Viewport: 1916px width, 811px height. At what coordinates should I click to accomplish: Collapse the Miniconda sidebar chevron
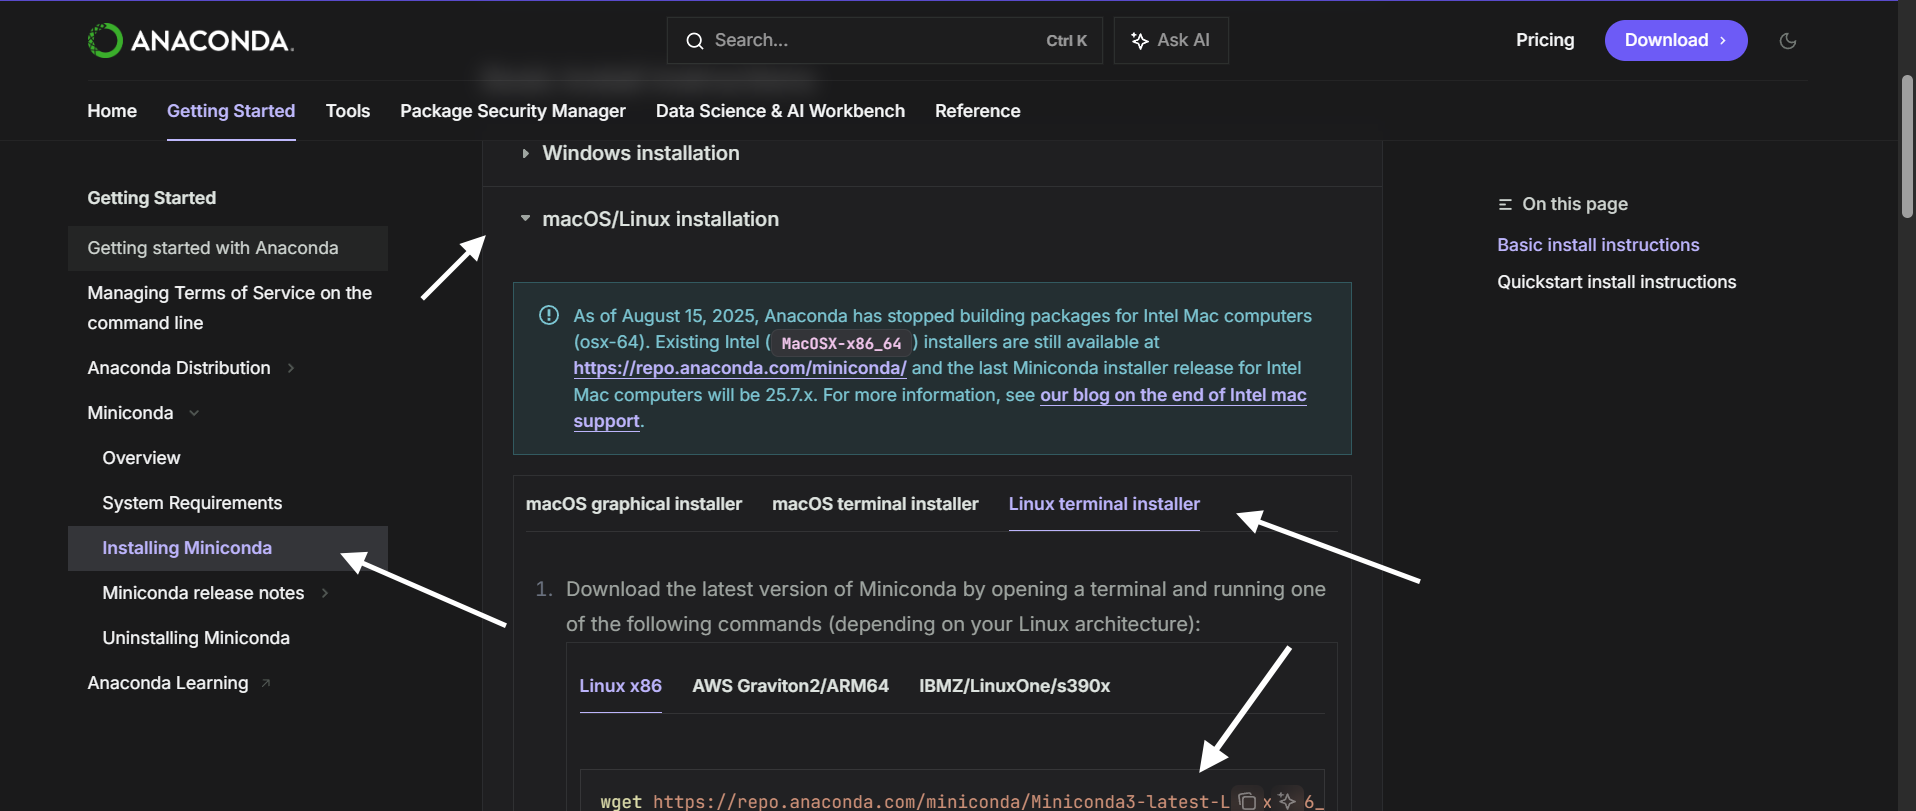pos(194,413)
